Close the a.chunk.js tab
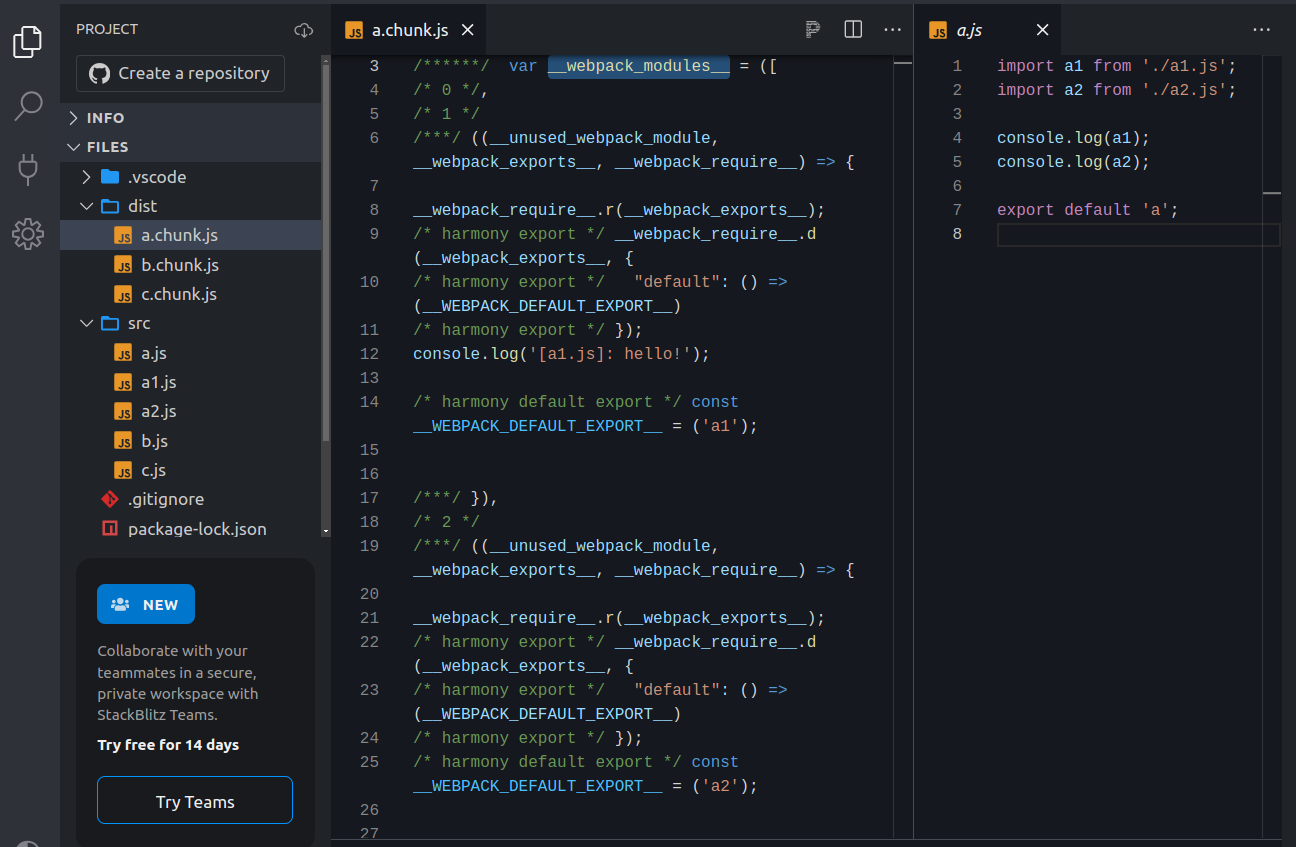Image resolution: width=1296 pixels, height=847 pixels. pyautogui.click(x=467, y=30)
